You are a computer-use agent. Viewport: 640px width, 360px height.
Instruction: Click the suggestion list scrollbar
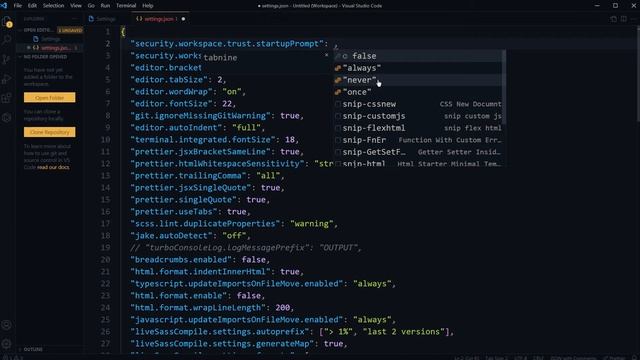coord(504,87)
